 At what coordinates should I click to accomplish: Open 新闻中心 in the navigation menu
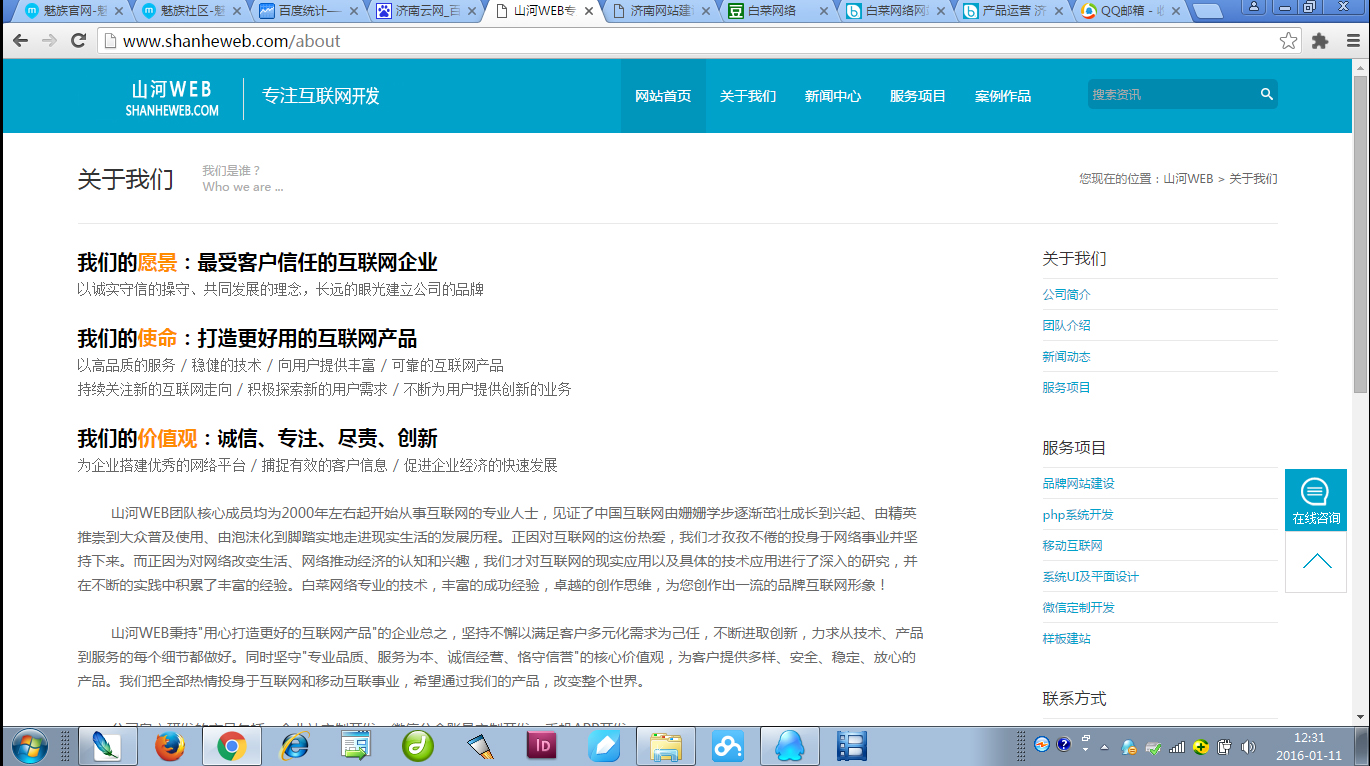coord(832,96)
